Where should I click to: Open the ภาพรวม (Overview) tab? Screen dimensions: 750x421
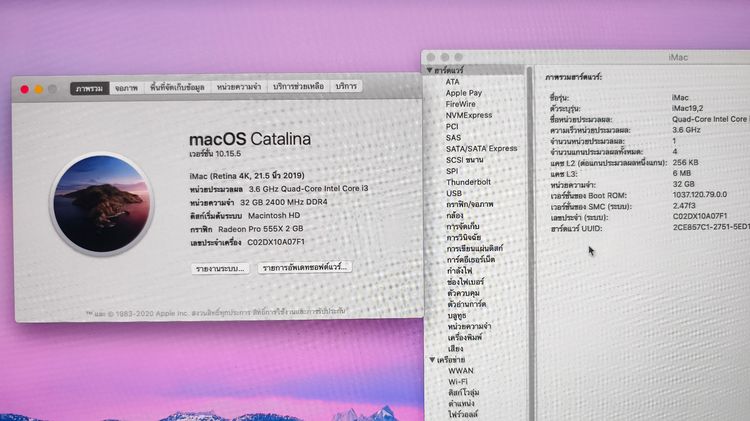[89, 88]
